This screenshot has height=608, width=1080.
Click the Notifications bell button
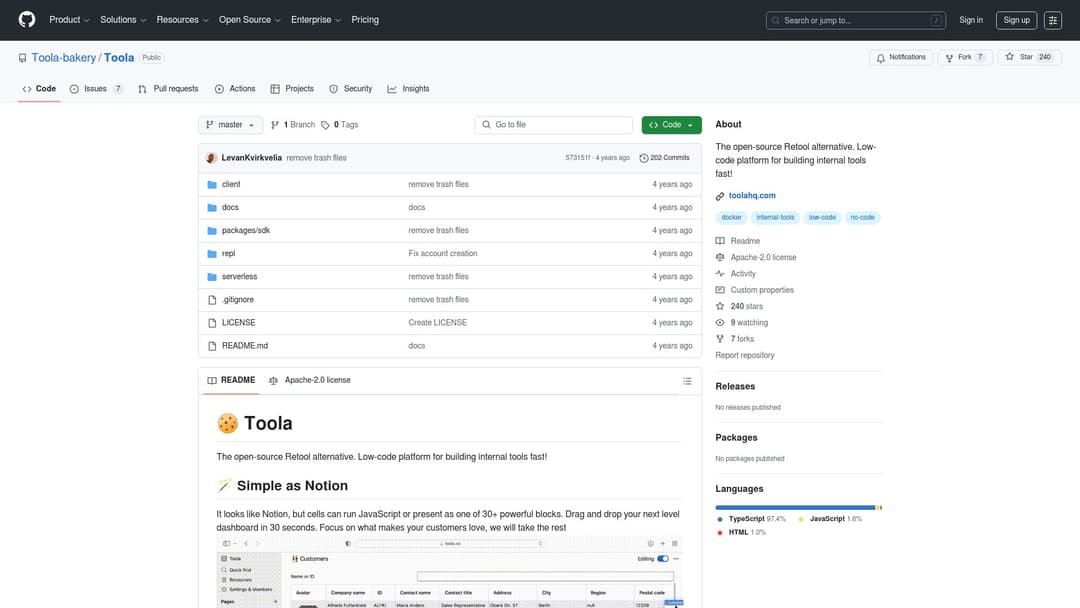[901, 58]
